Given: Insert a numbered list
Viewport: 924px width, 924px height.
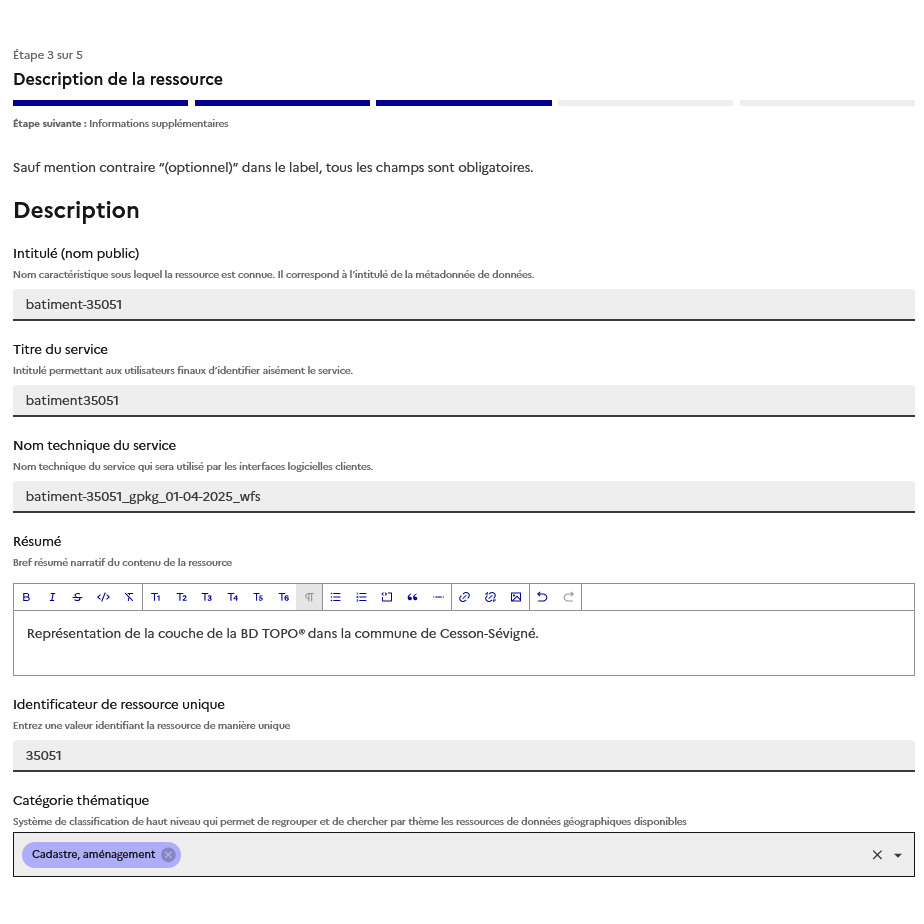Looking at the screenshot, I should (x=362, y=597).
